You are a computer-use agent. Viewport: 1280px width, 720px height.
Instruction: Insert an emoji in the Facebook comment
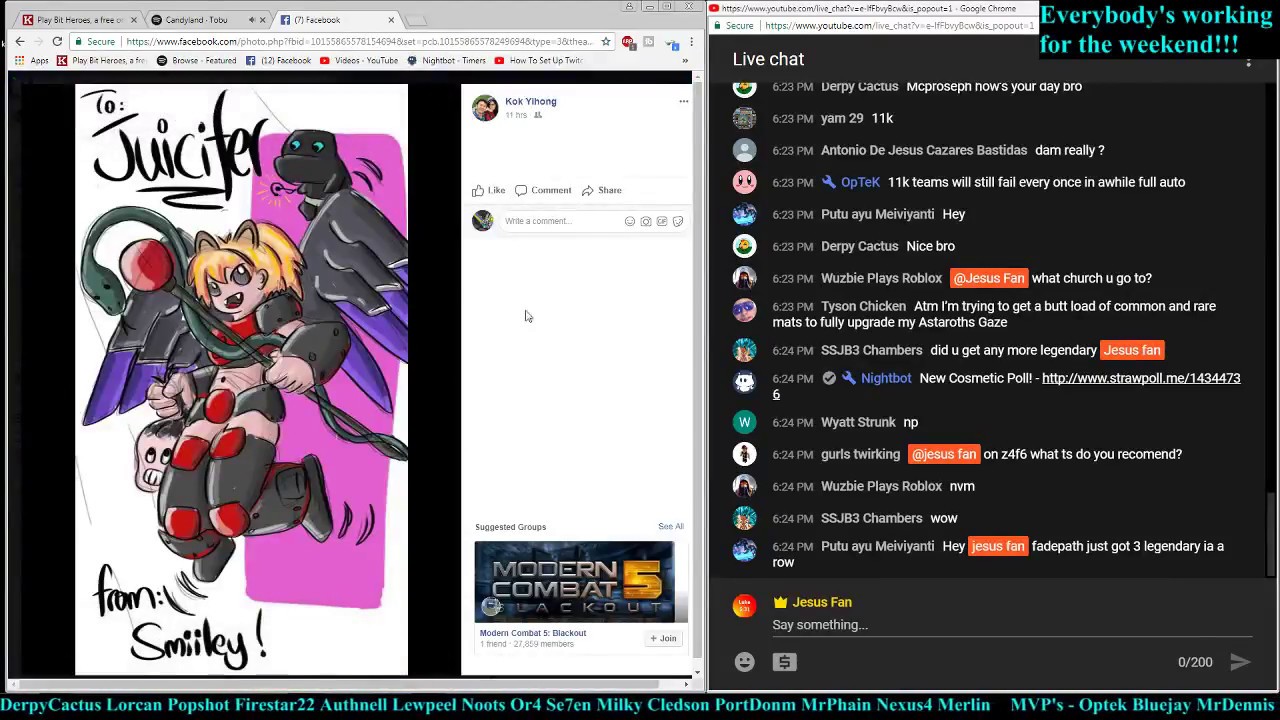pyautogui.click(x=629, y=221)
